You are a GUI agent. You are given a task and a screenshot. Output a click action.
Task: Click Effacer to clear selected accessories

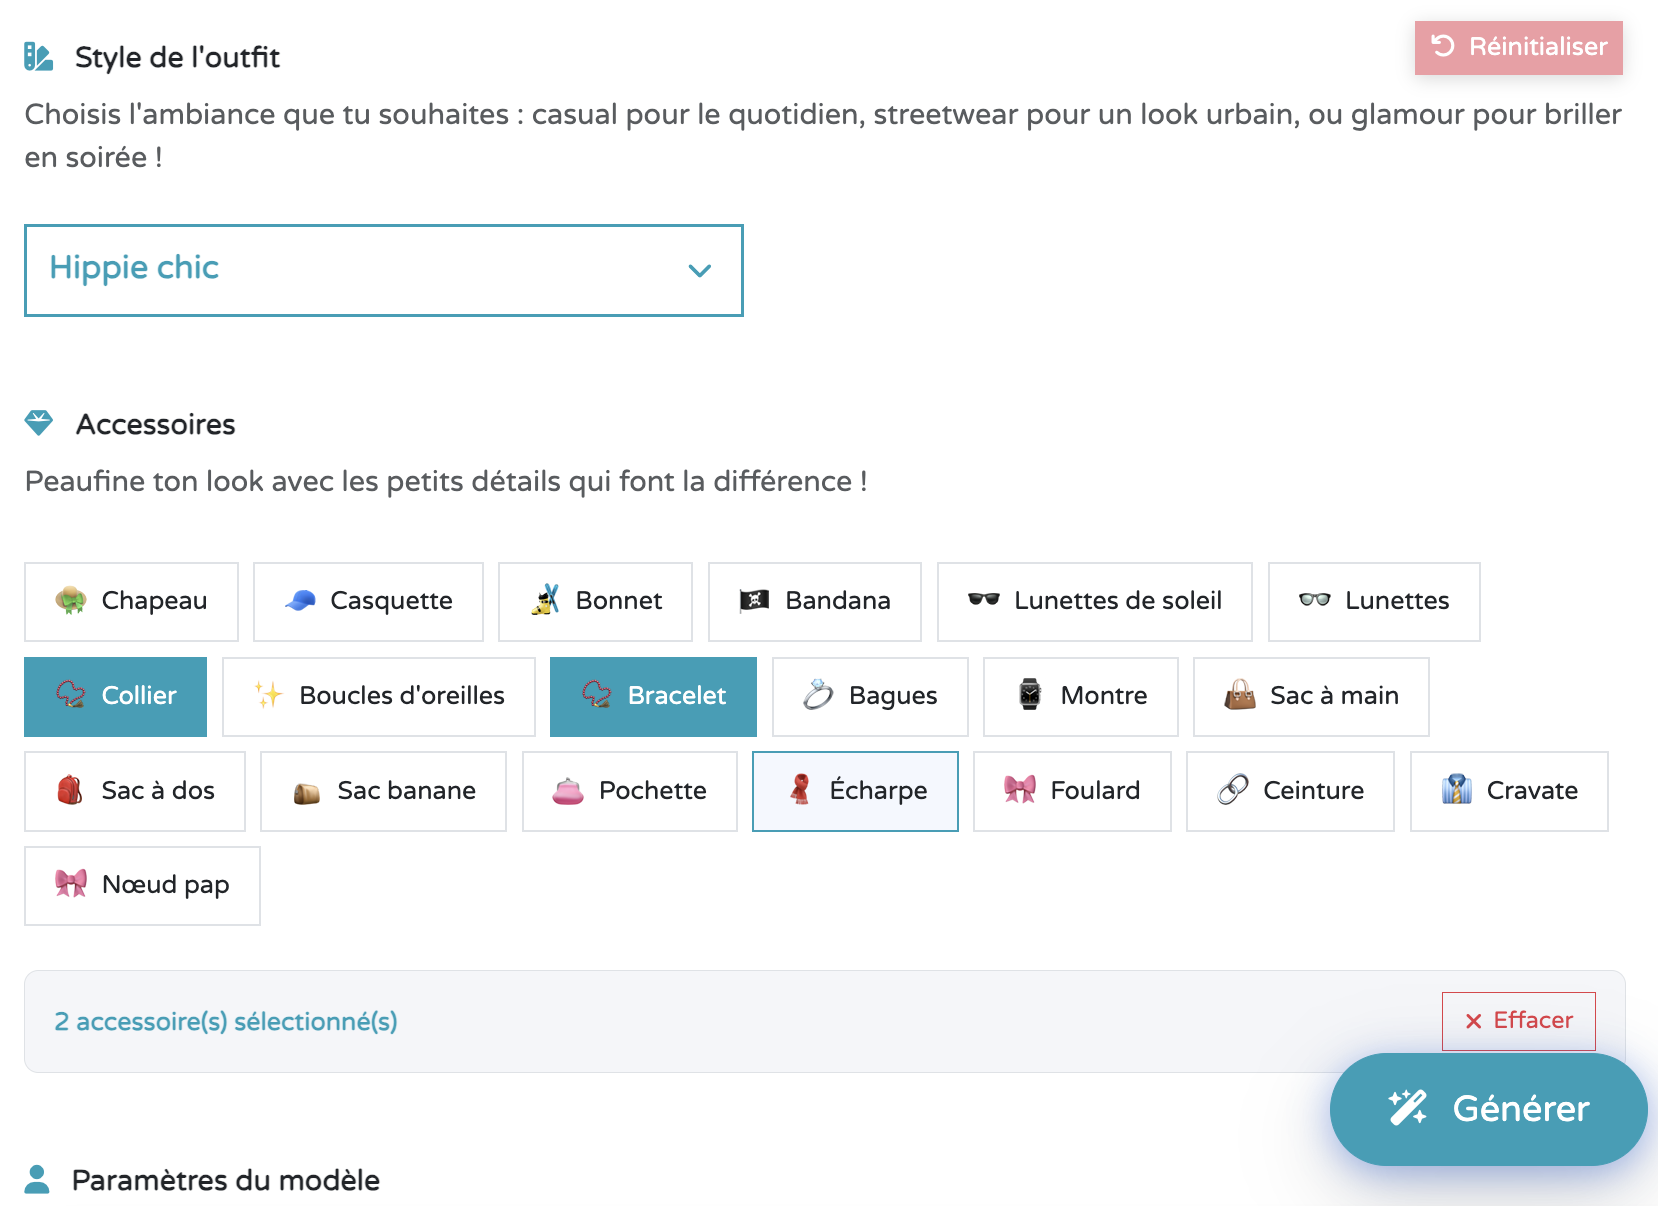click(1518, 1021)
